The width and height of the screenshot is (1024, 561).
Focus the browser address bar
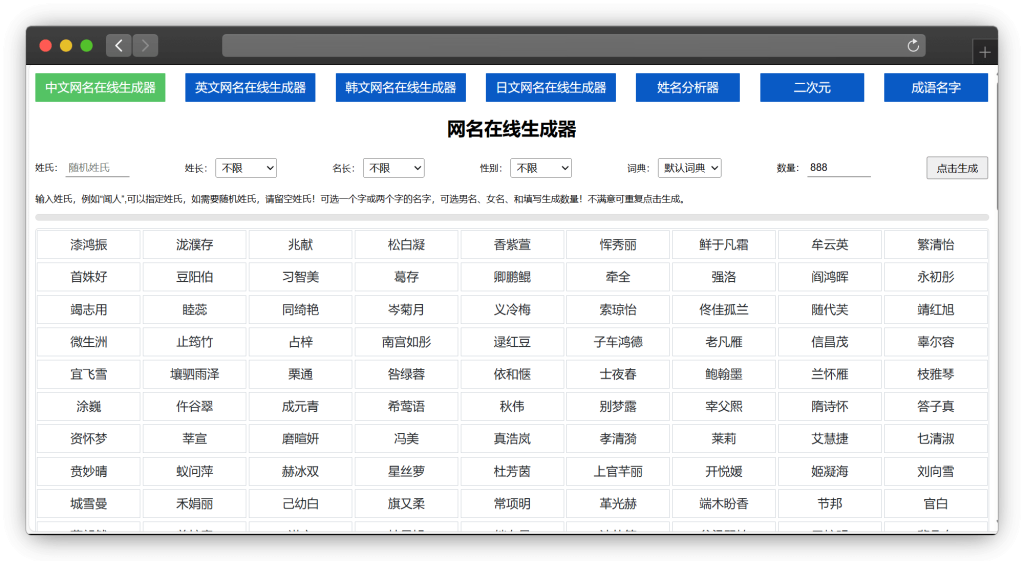point(573,45)
